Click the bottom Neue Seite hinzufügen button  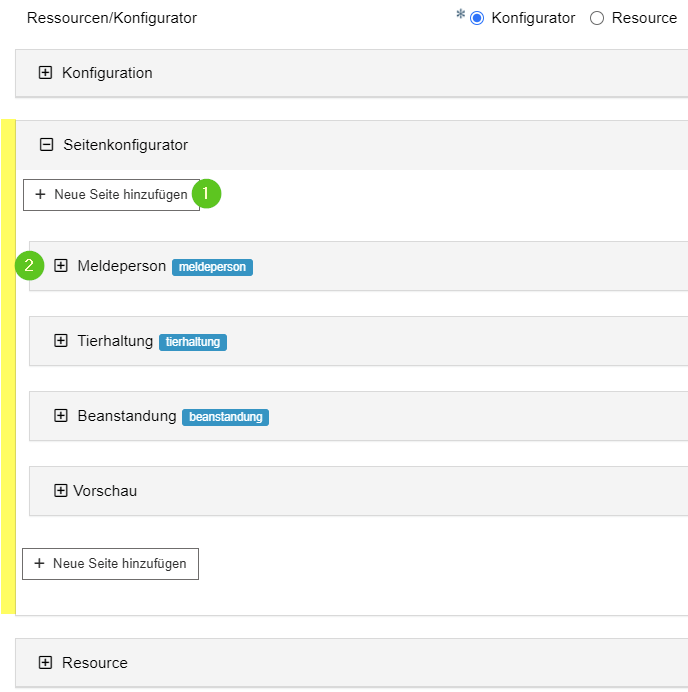pyautogui.click(x=110, y=564)
